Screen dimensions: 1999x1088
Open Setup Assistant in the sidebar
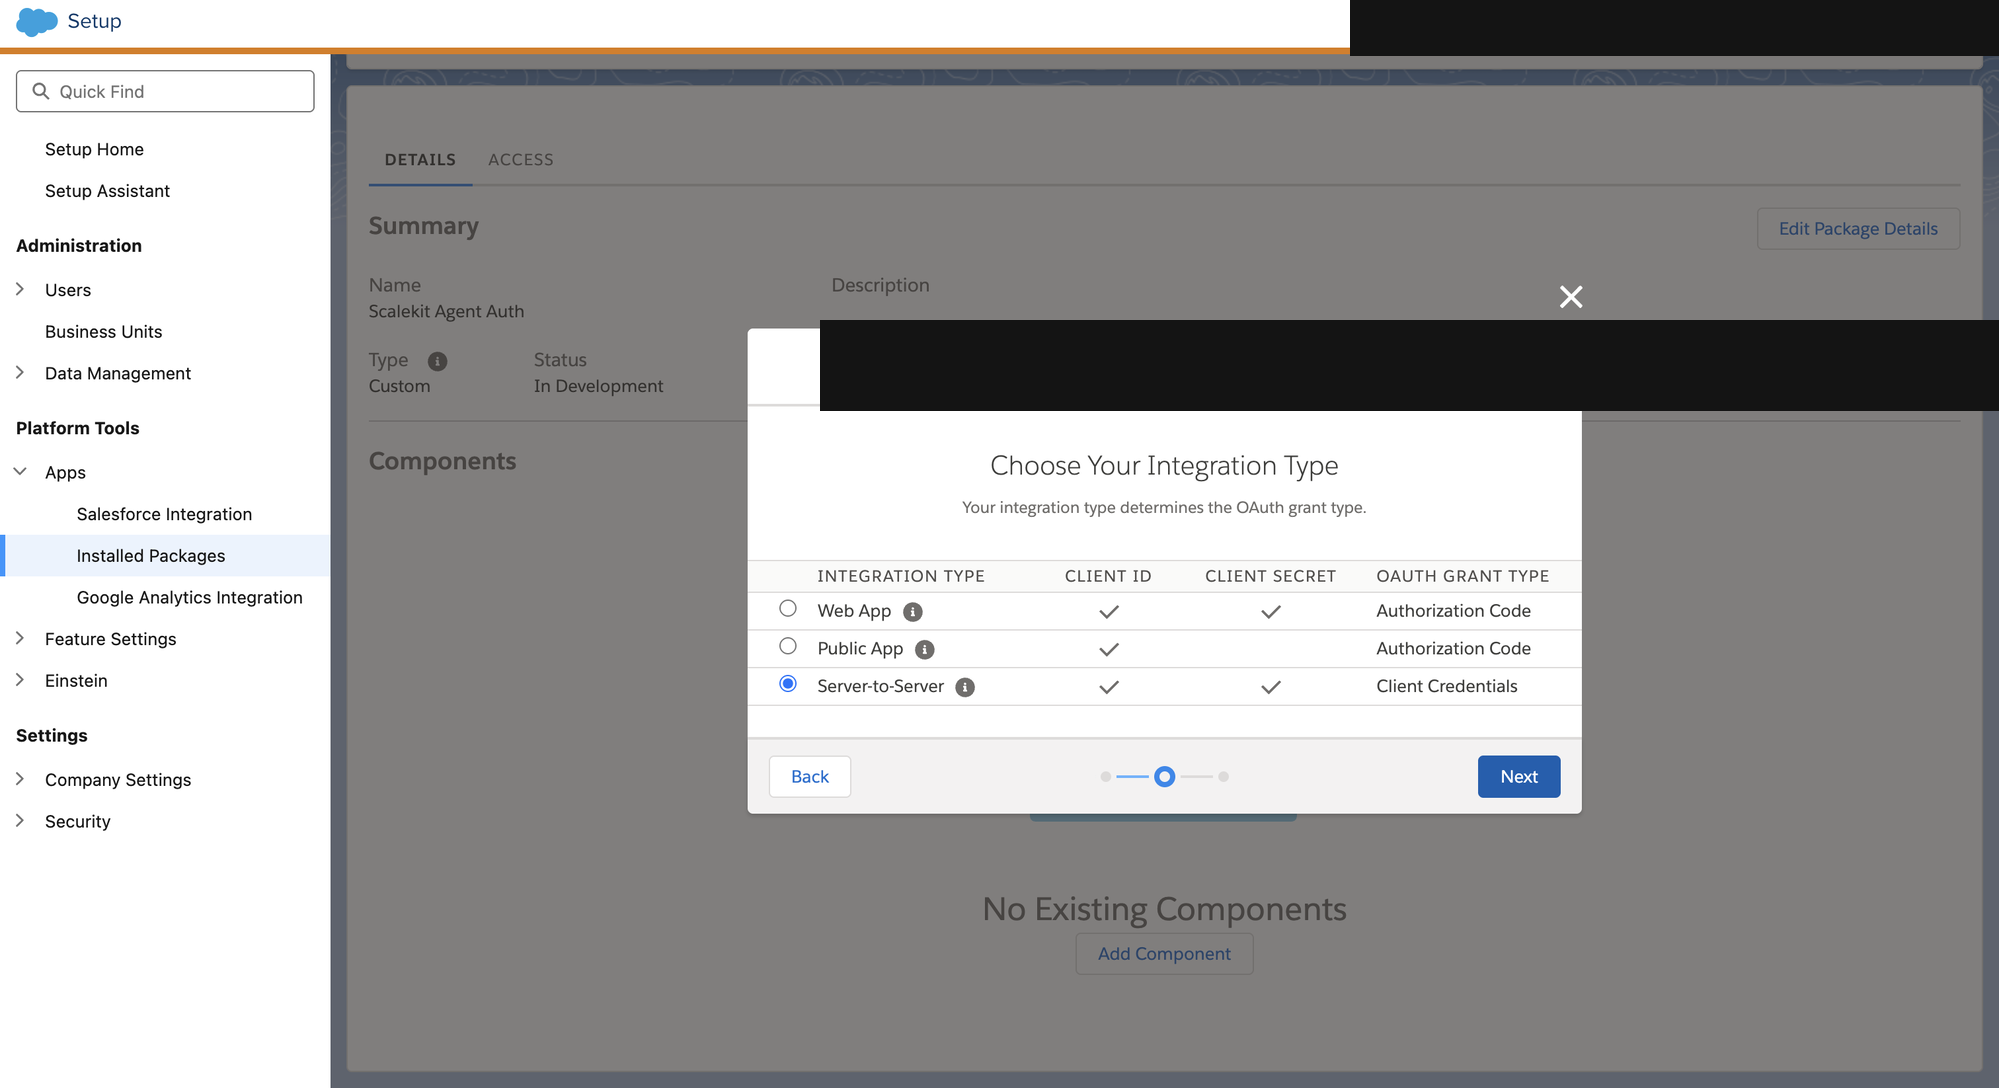(x=107, y=191)
